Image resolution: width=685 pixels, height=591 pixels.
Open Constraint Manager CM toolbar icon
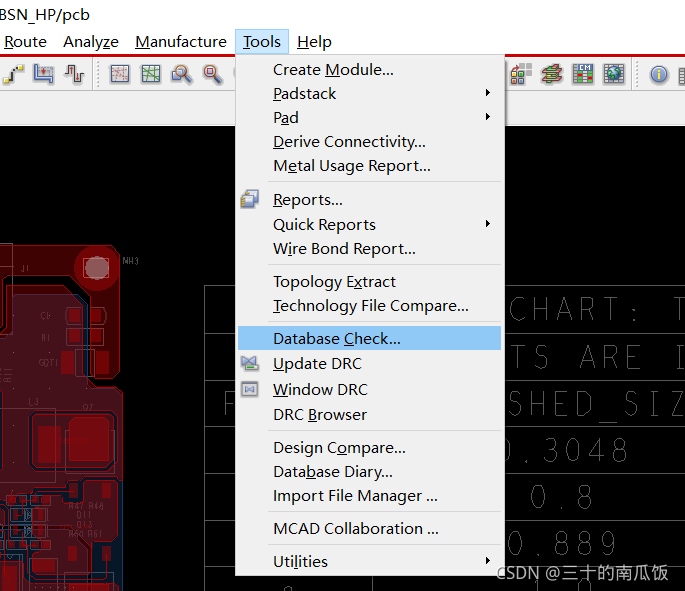coord(583,74)
